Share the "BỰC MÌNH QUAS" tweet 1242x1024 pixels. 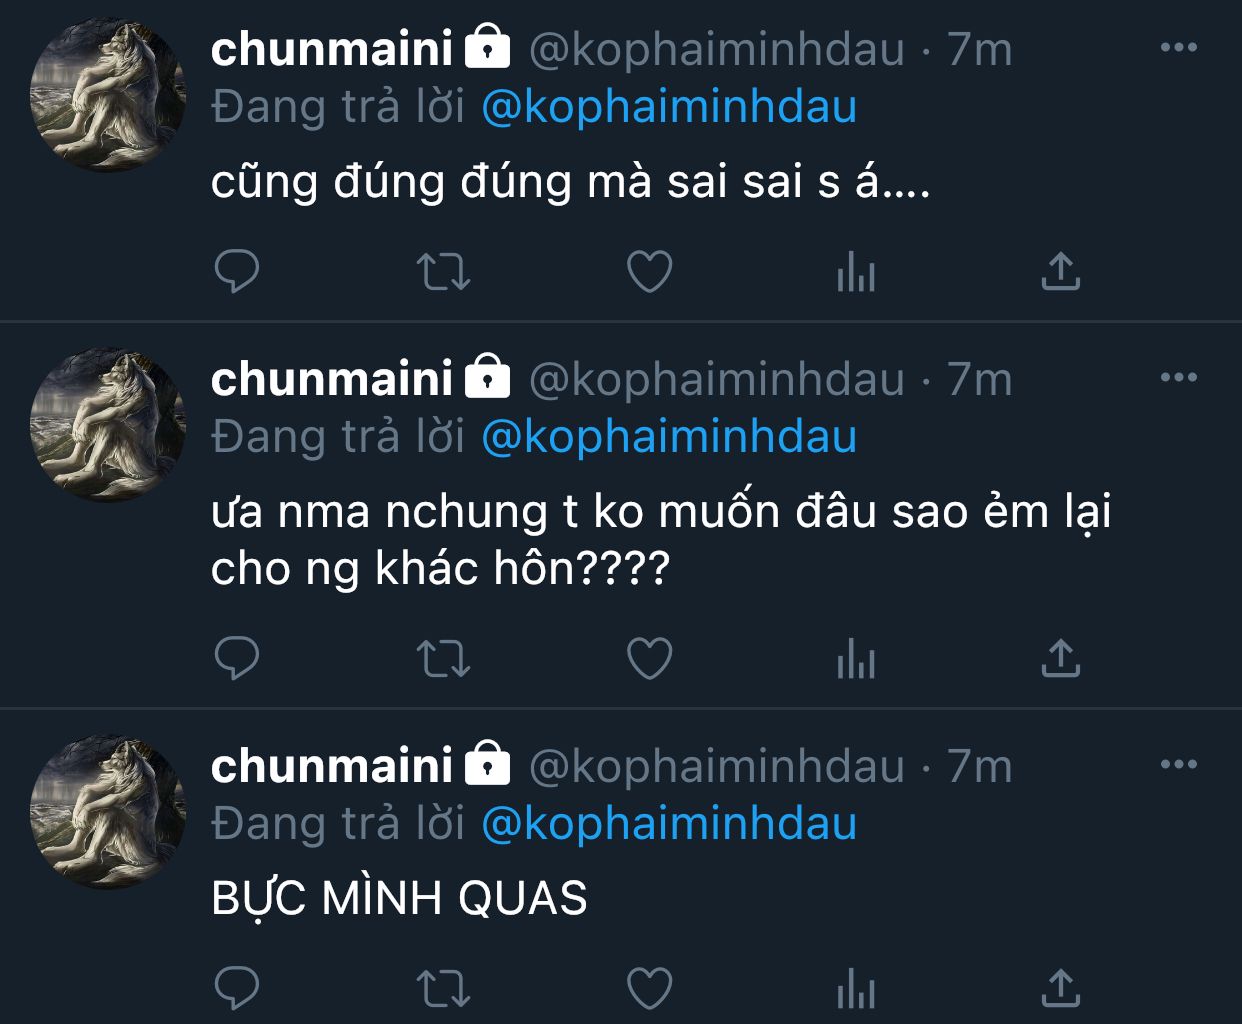(x=1061, y=988)
